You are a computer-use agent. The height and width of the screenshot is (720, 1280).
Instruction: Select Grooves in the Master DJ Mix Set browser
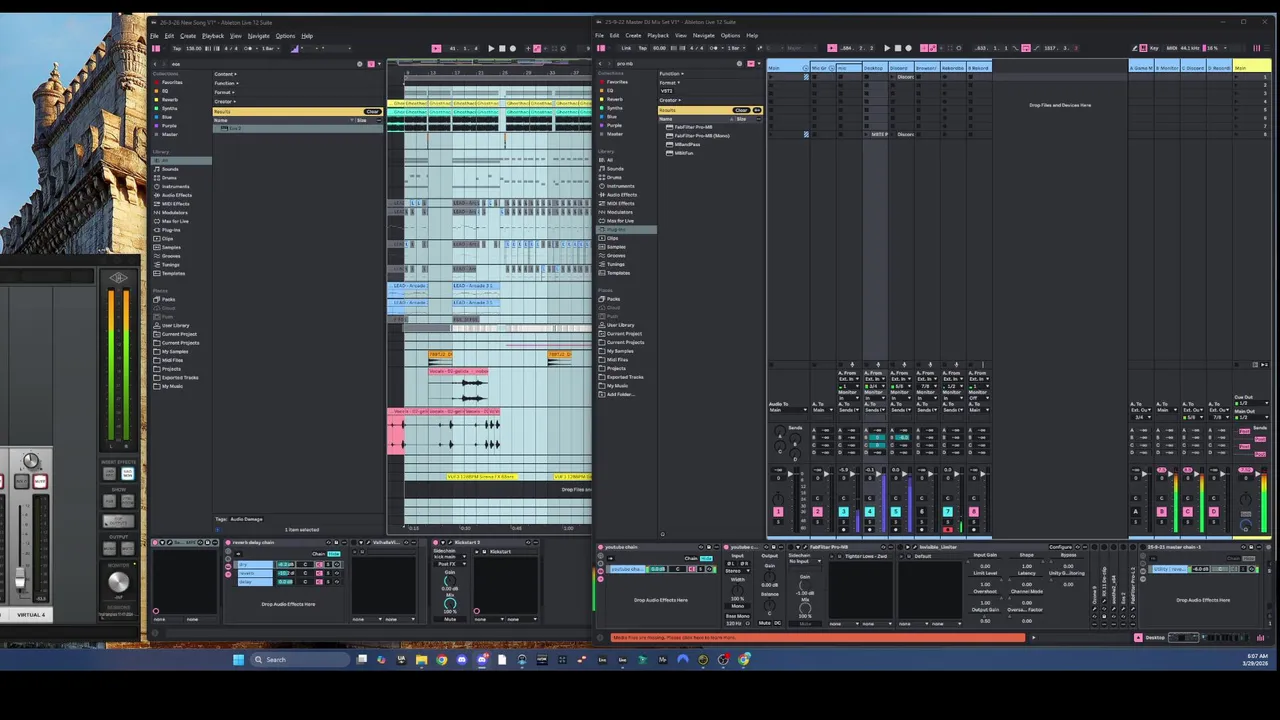pos(618,255)
